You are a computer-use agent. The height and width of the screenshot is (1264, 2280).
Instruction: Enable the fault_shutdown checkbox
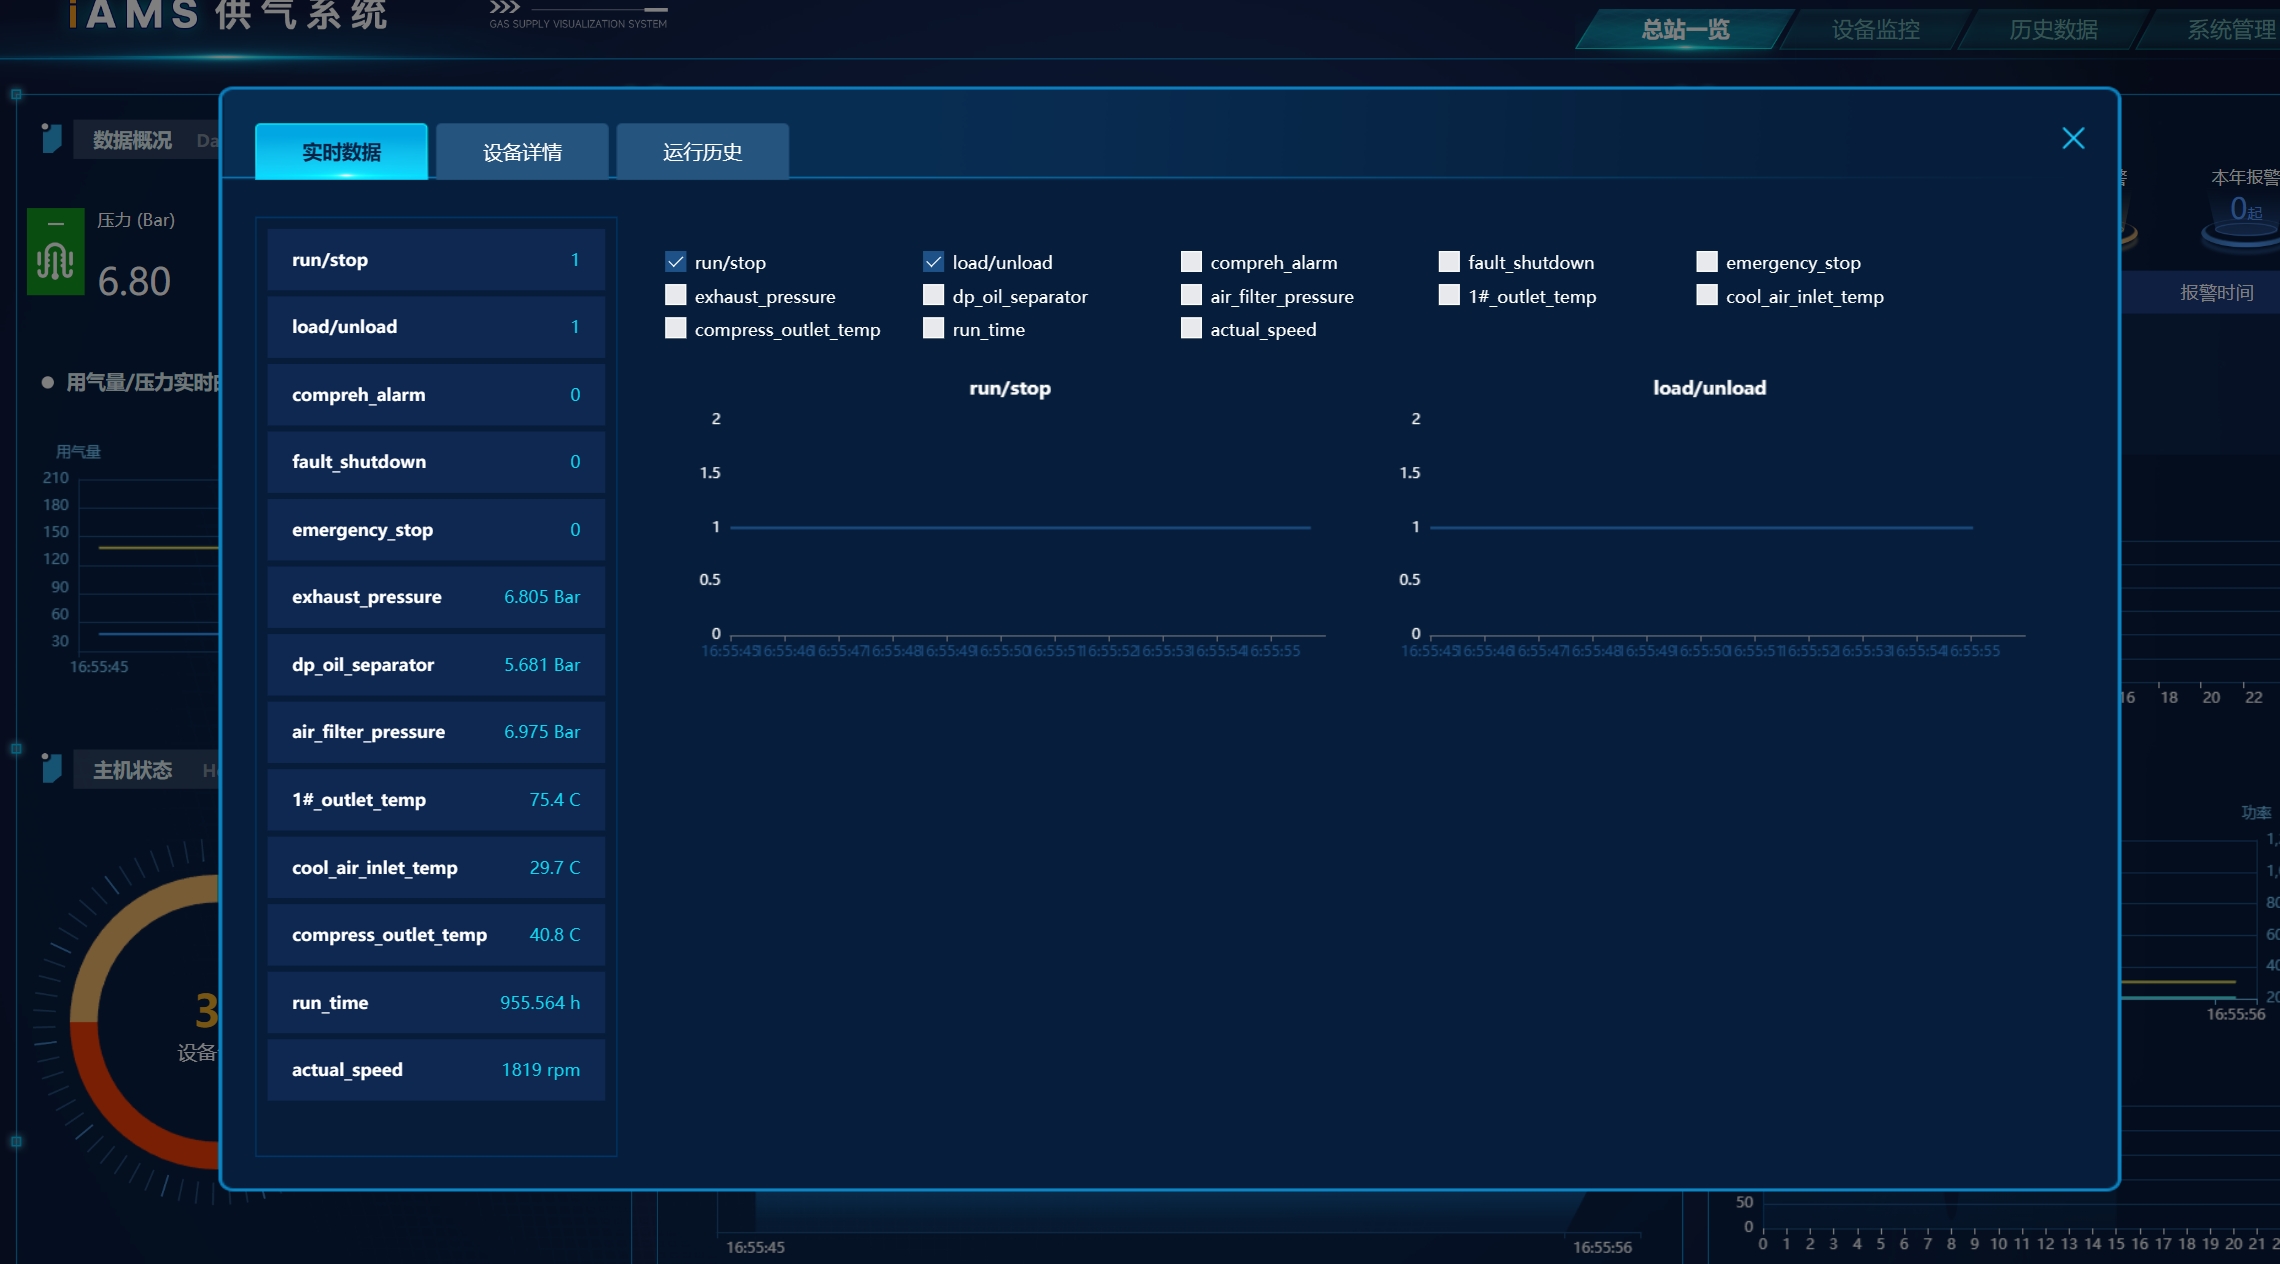(1449, 262)
